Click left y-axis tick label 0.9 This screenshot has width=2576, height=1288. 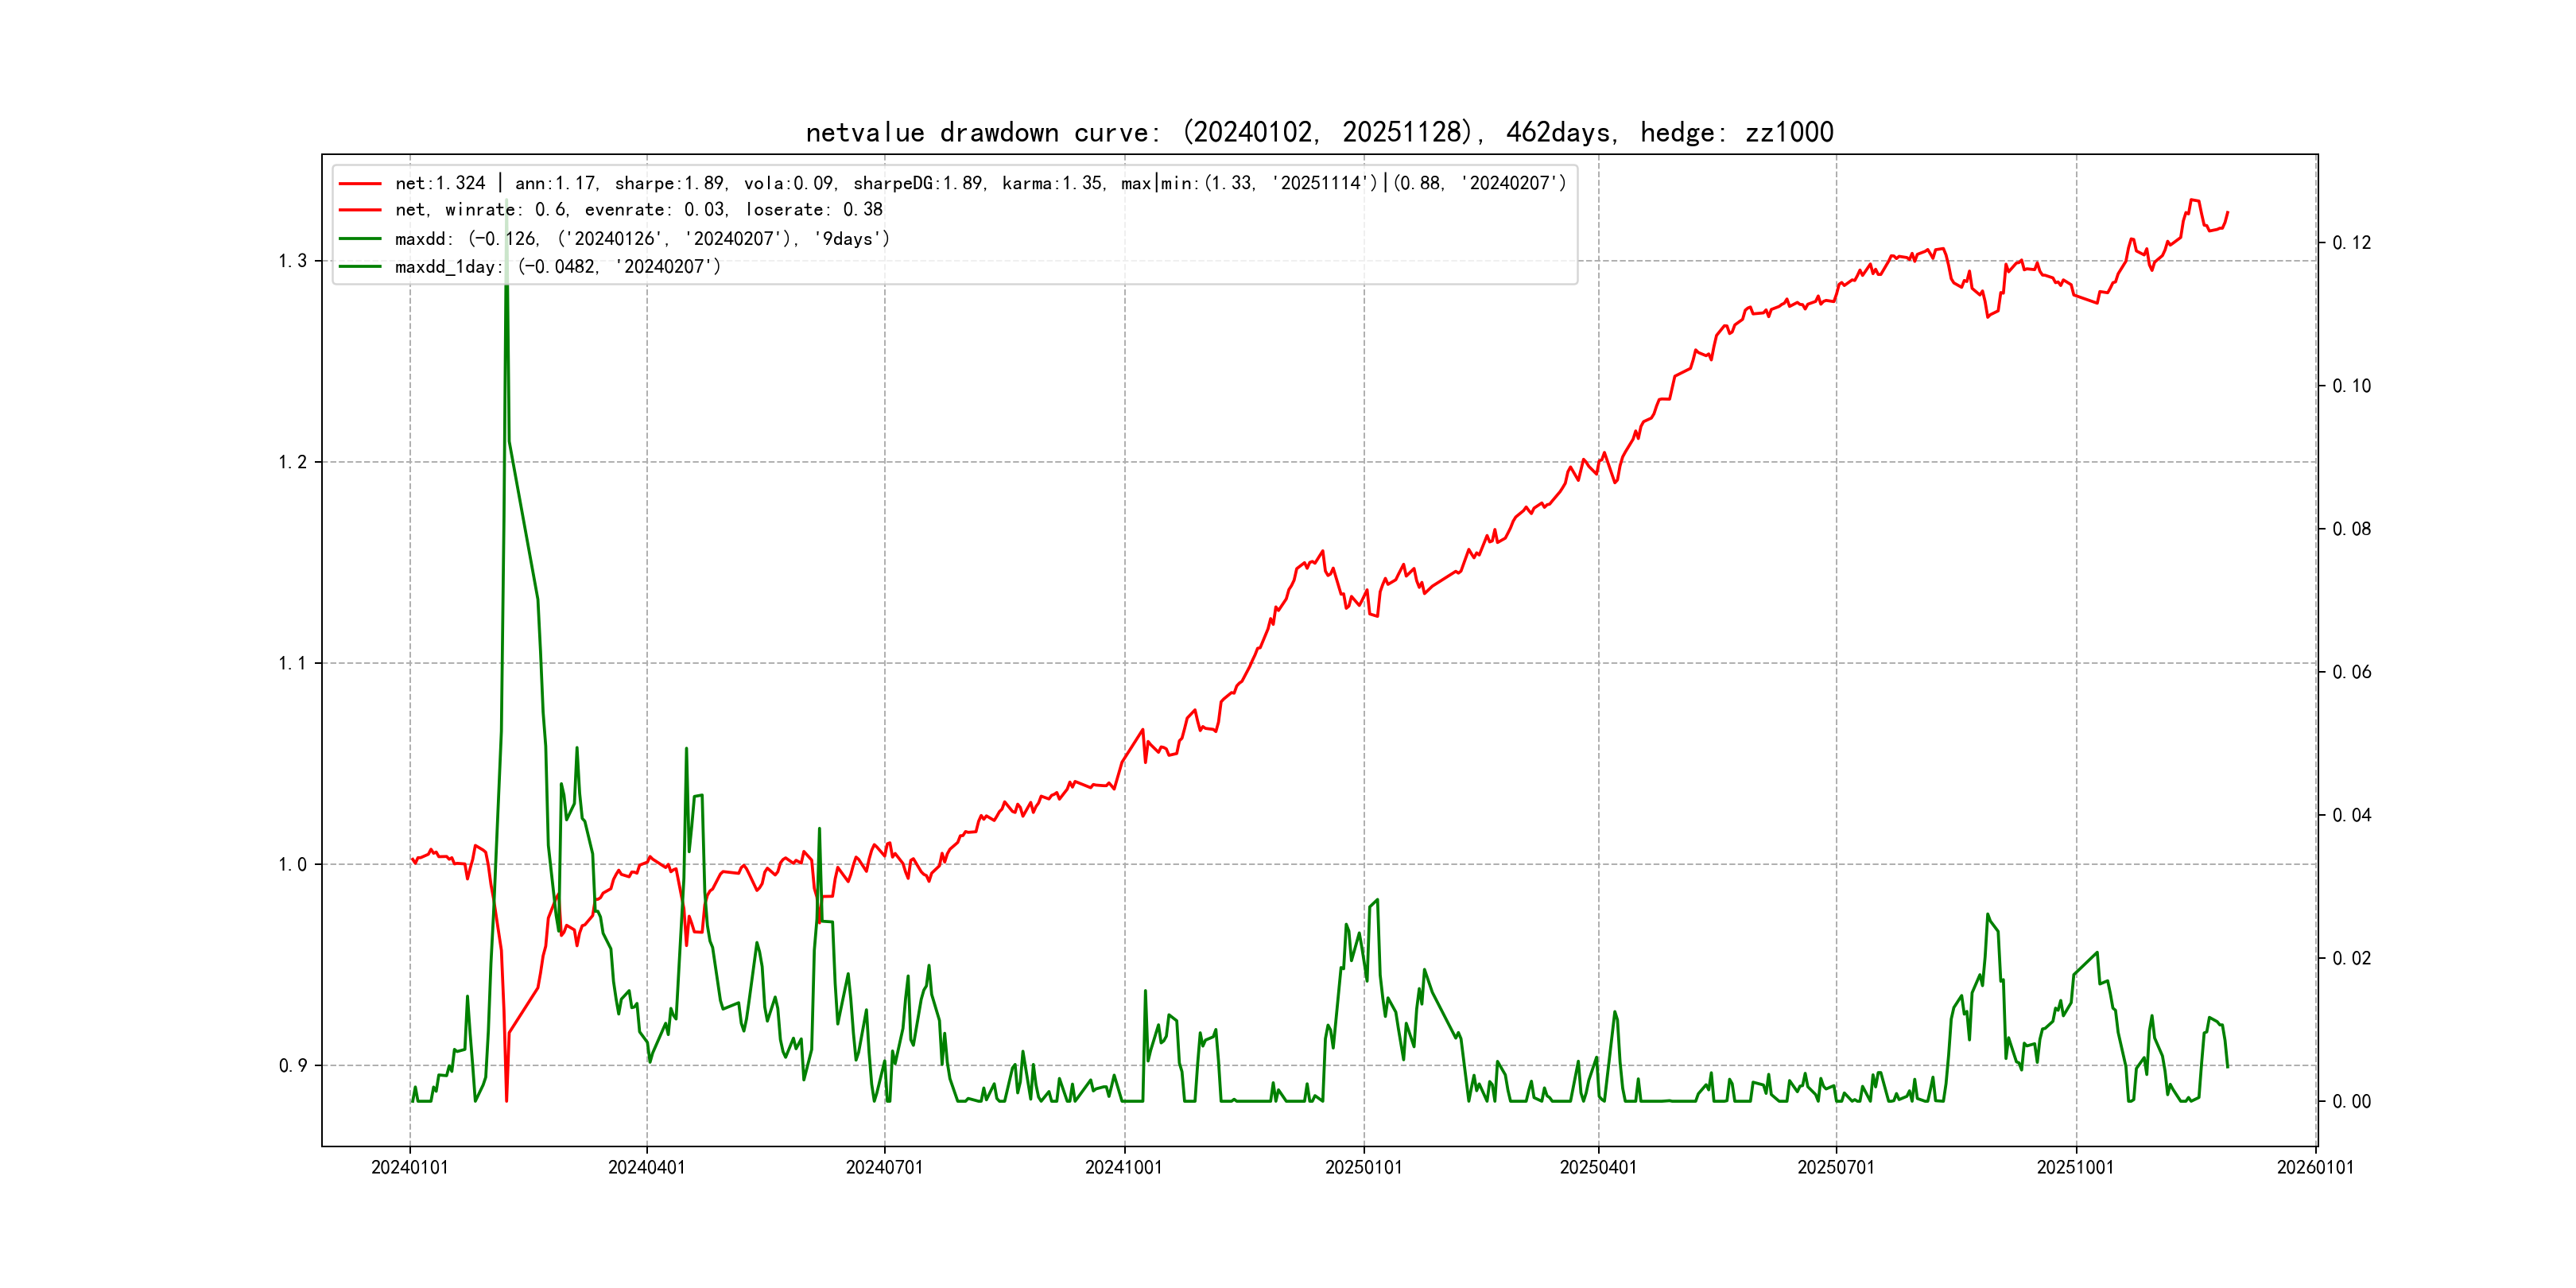coord(292,1066)
